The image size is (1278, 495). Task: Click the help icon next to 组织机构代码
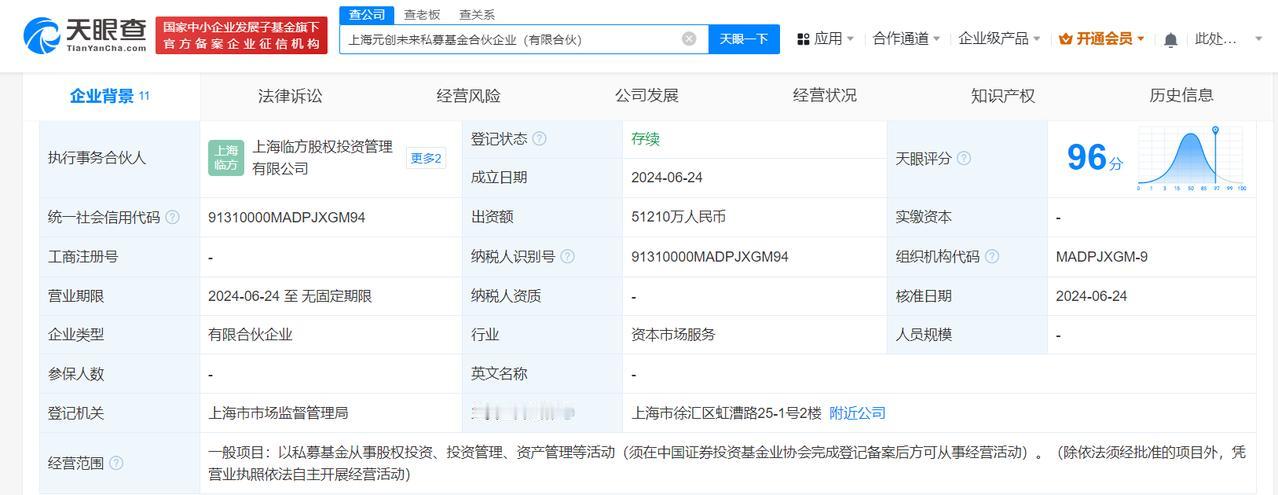point(992,257)
